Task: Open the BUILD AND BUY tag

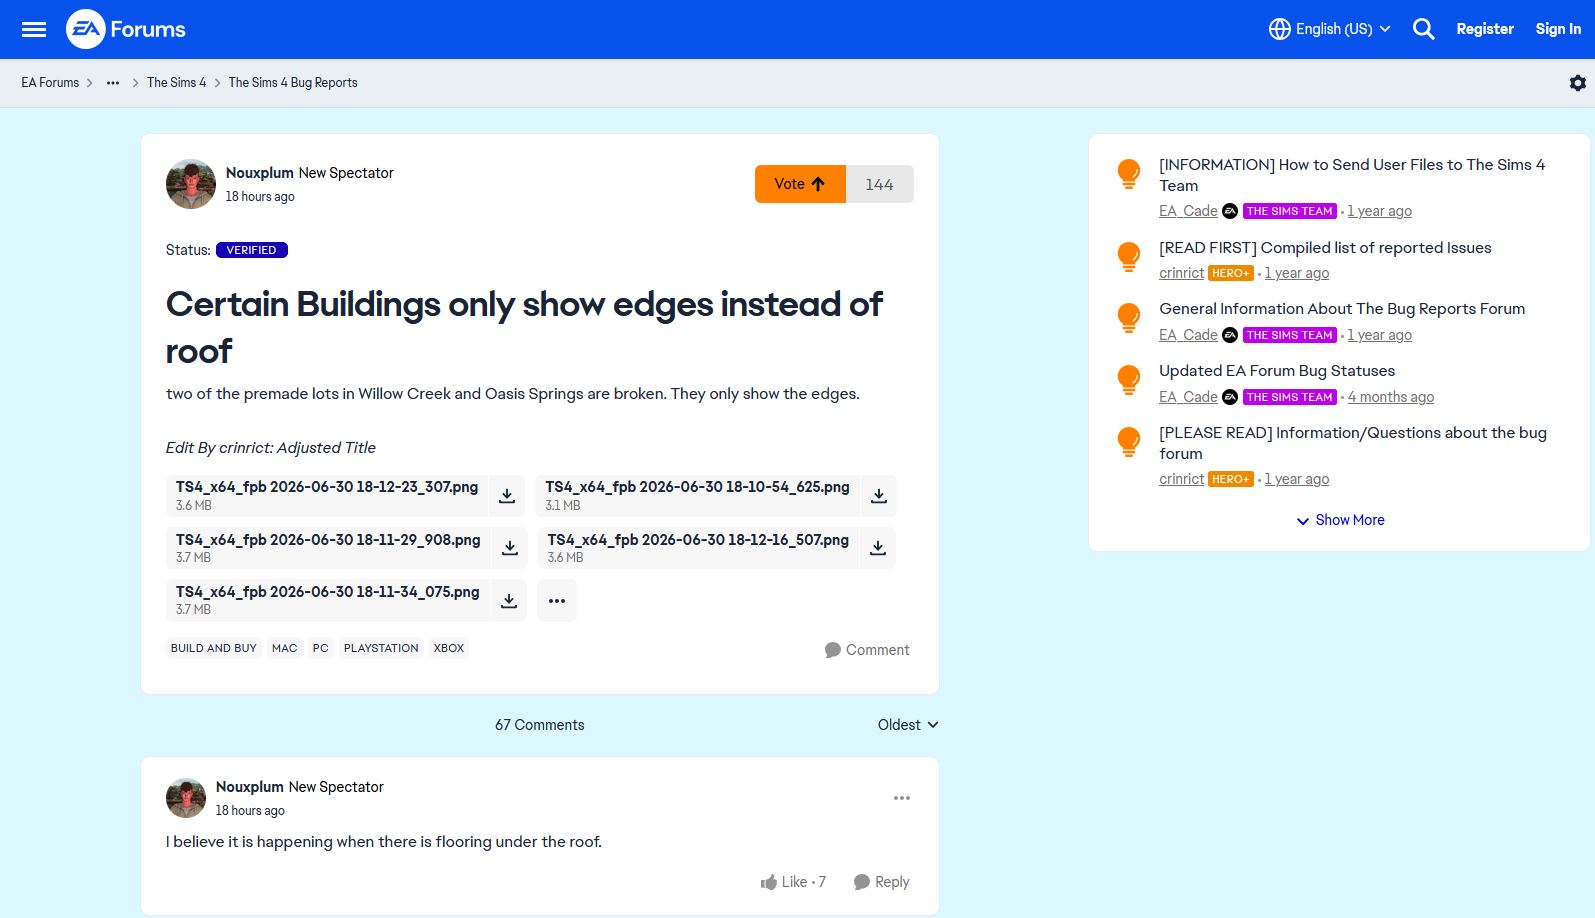Action: coord(214,648)
